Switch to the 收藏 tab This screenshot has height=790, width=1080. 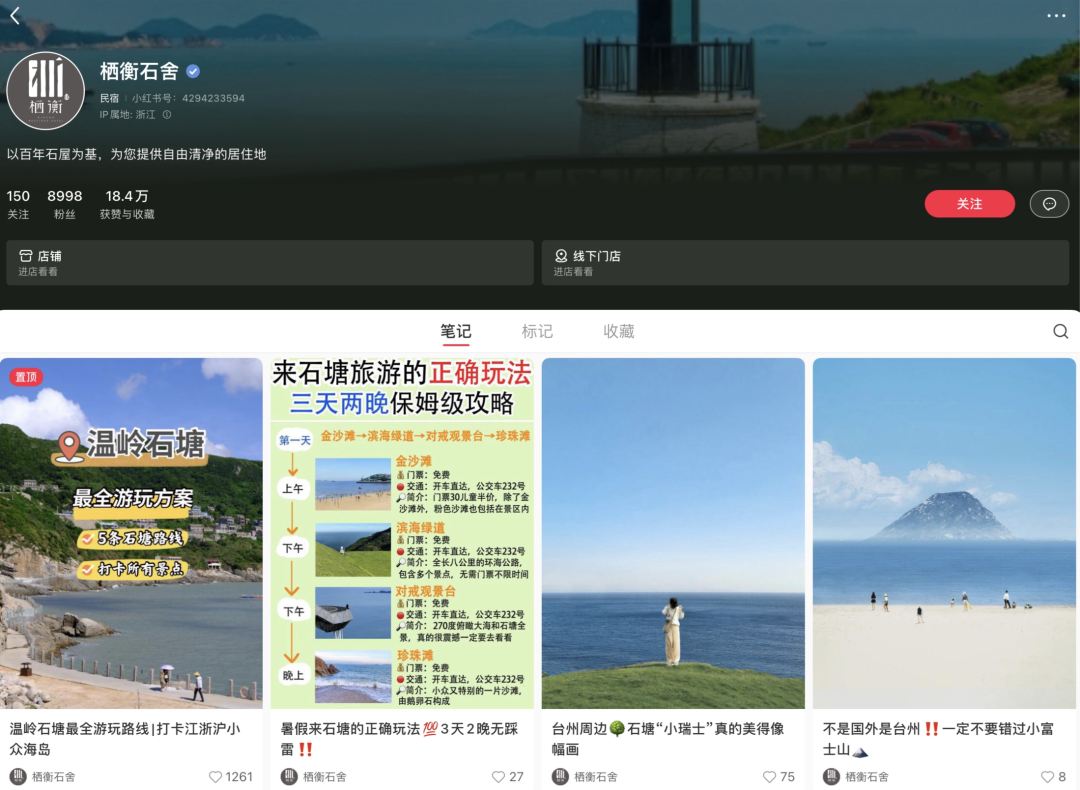tap(619, 332)
